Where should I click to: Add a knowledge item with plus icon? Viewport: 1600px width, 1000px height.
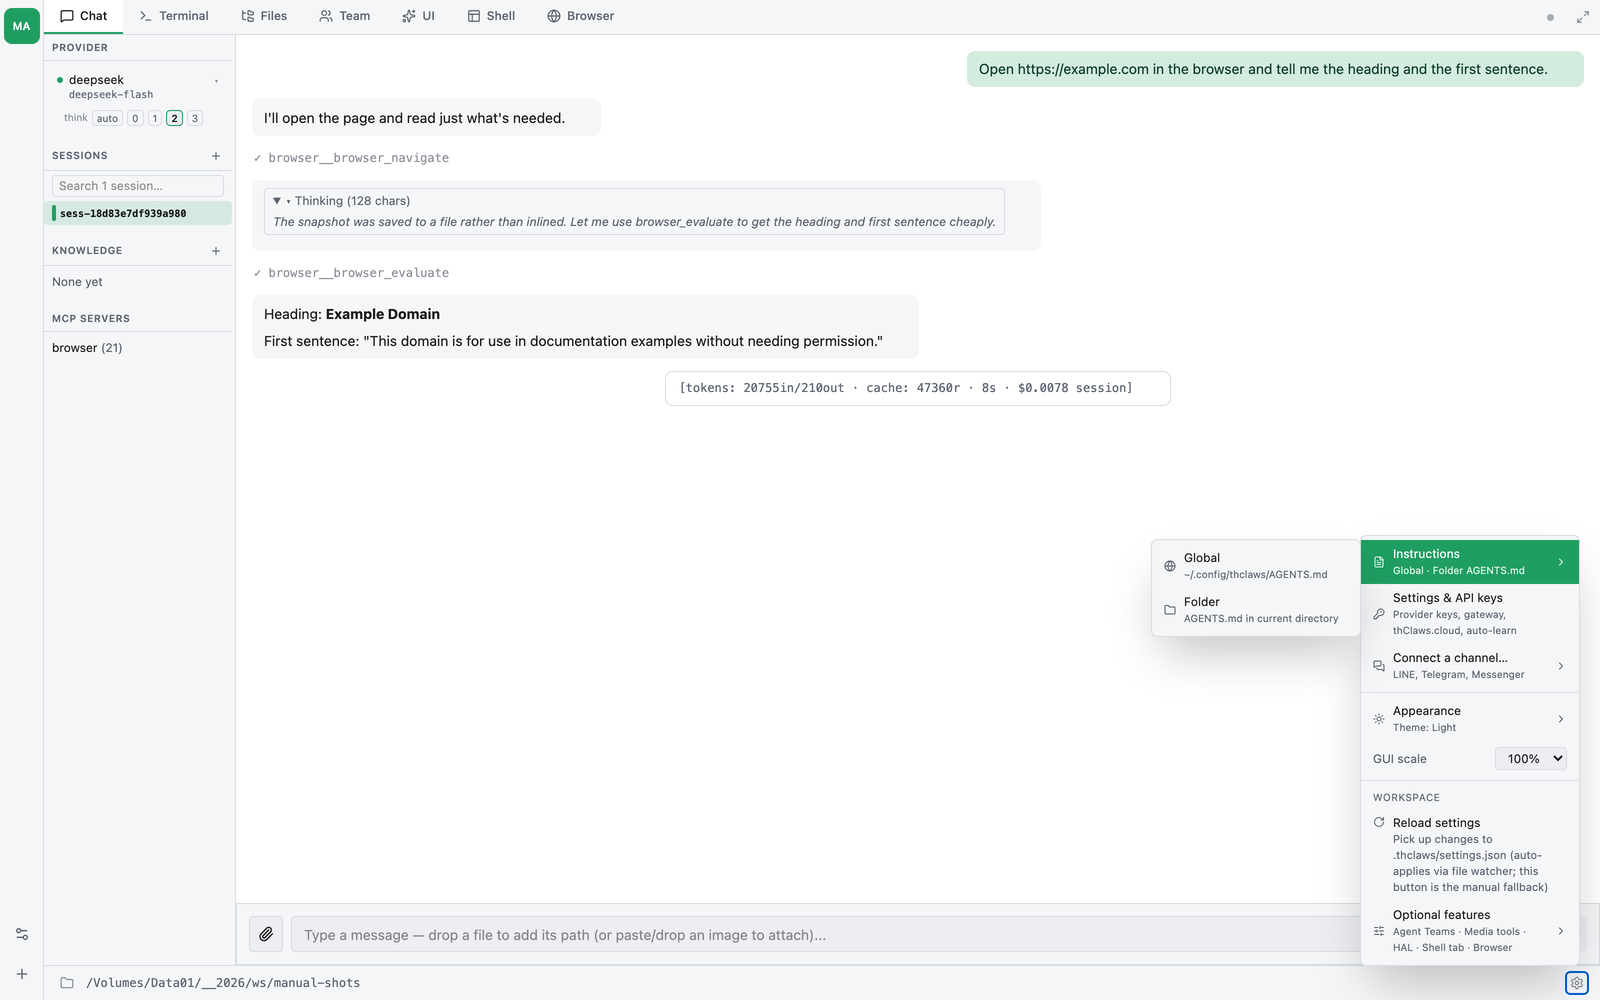(216, 251)
